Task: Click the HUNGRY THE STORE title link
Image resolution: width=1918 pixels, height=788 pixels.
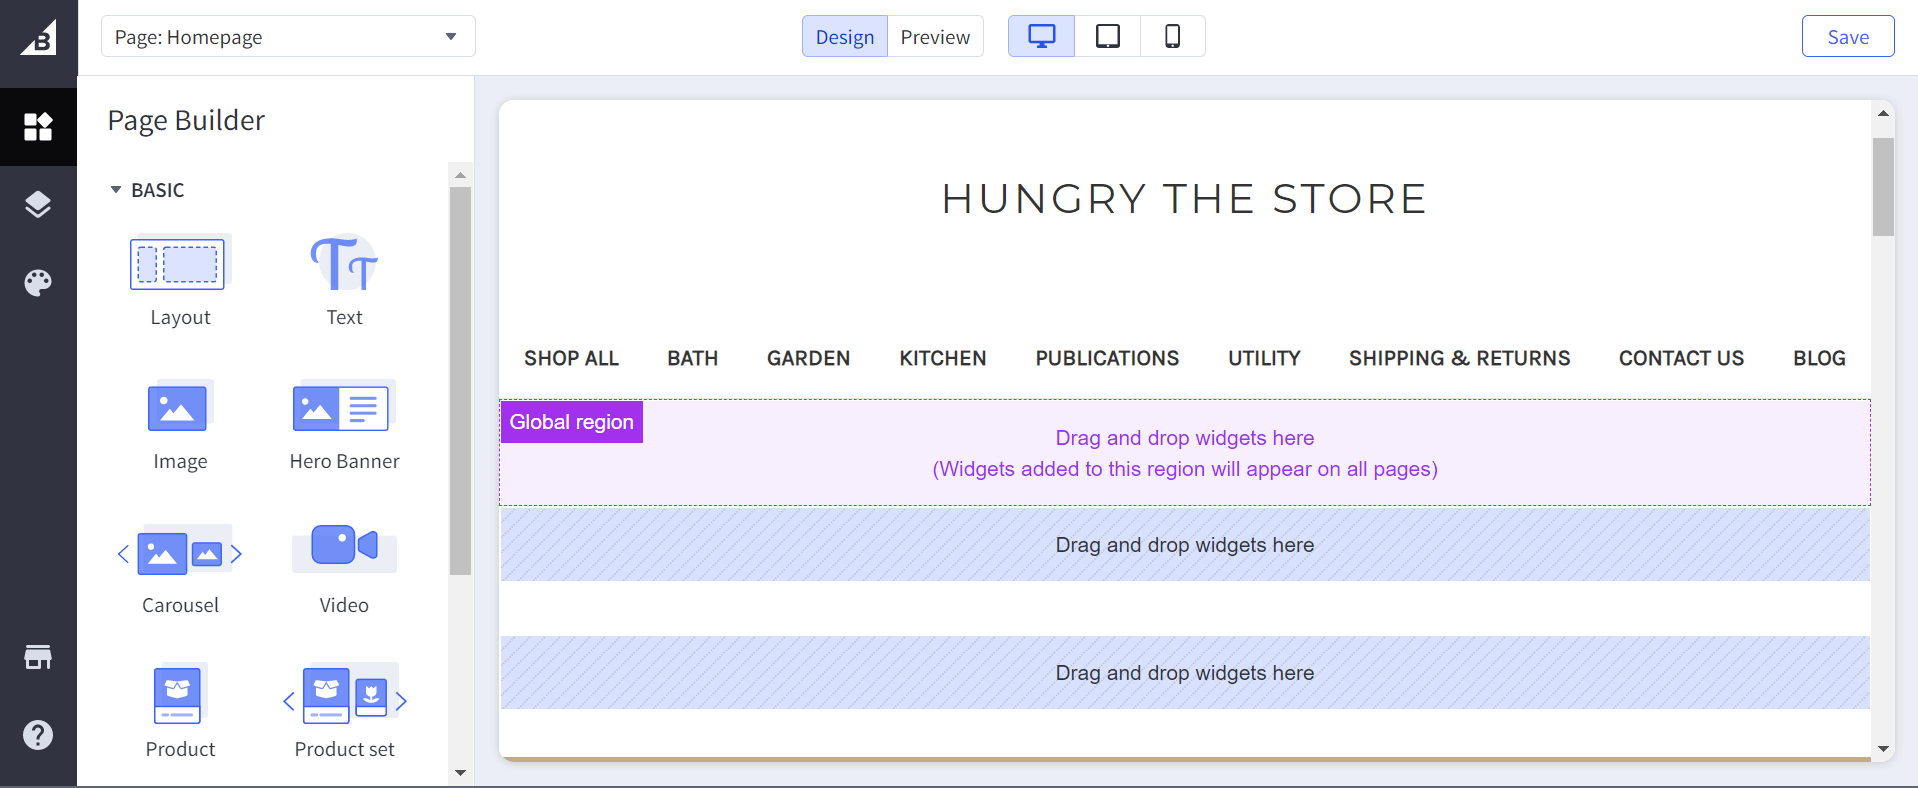Action: tap(1184, 199)
